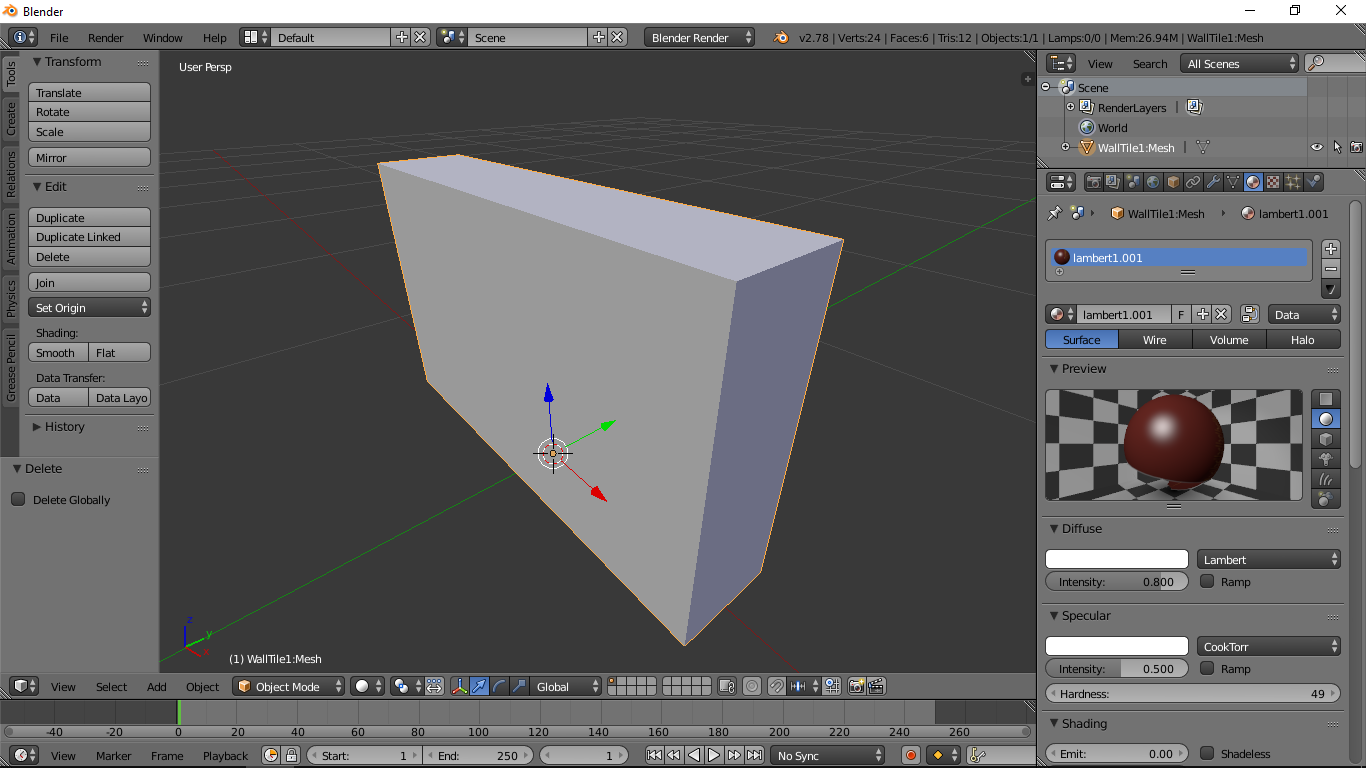
Task: Switch to the Wire material type tab
Action: tap(1155, 340)
